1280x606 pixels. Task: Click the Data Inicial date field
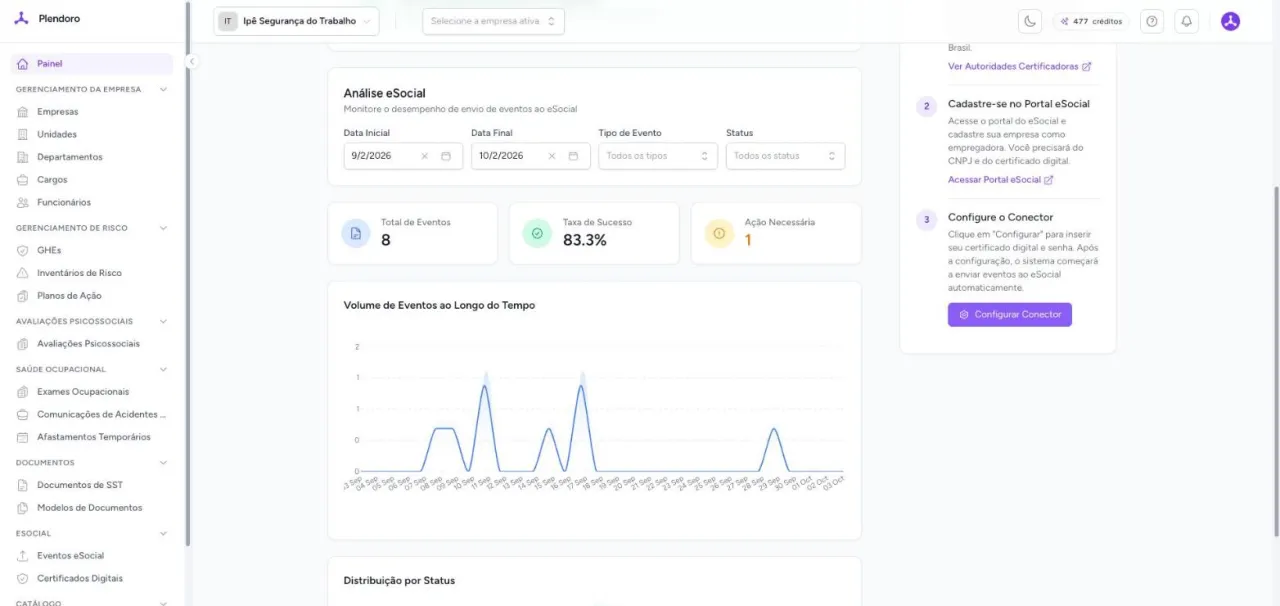403,156
